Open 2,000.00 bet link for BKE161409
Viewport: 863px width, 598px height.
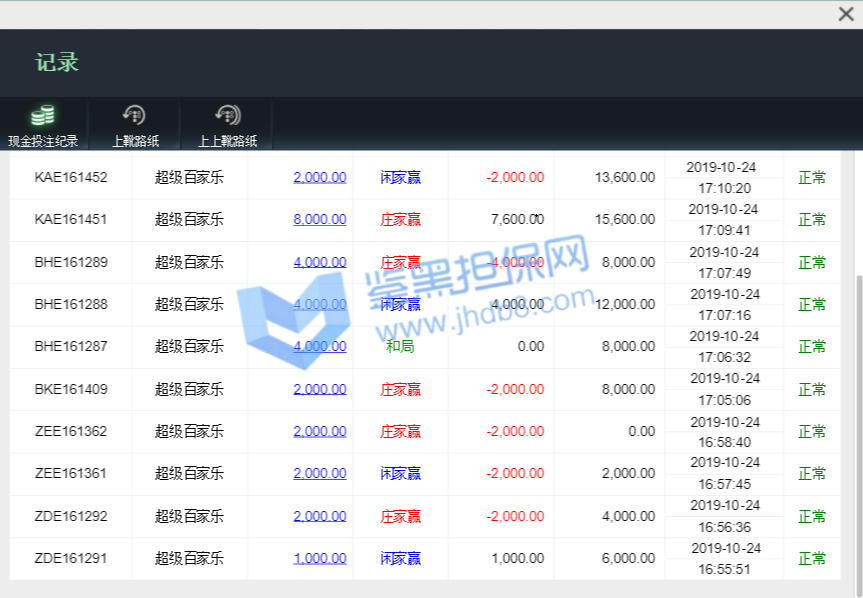click(x=320, y=389)
